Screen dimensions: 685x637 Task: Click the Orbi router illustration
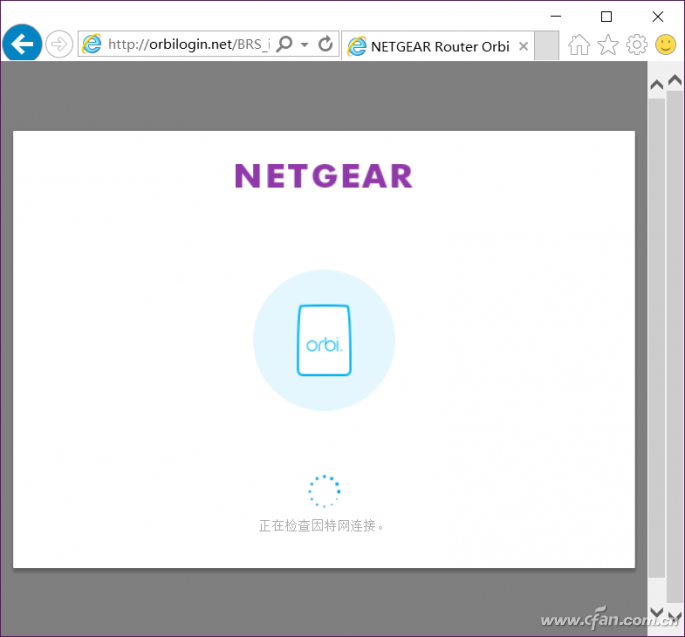[324, 340]
